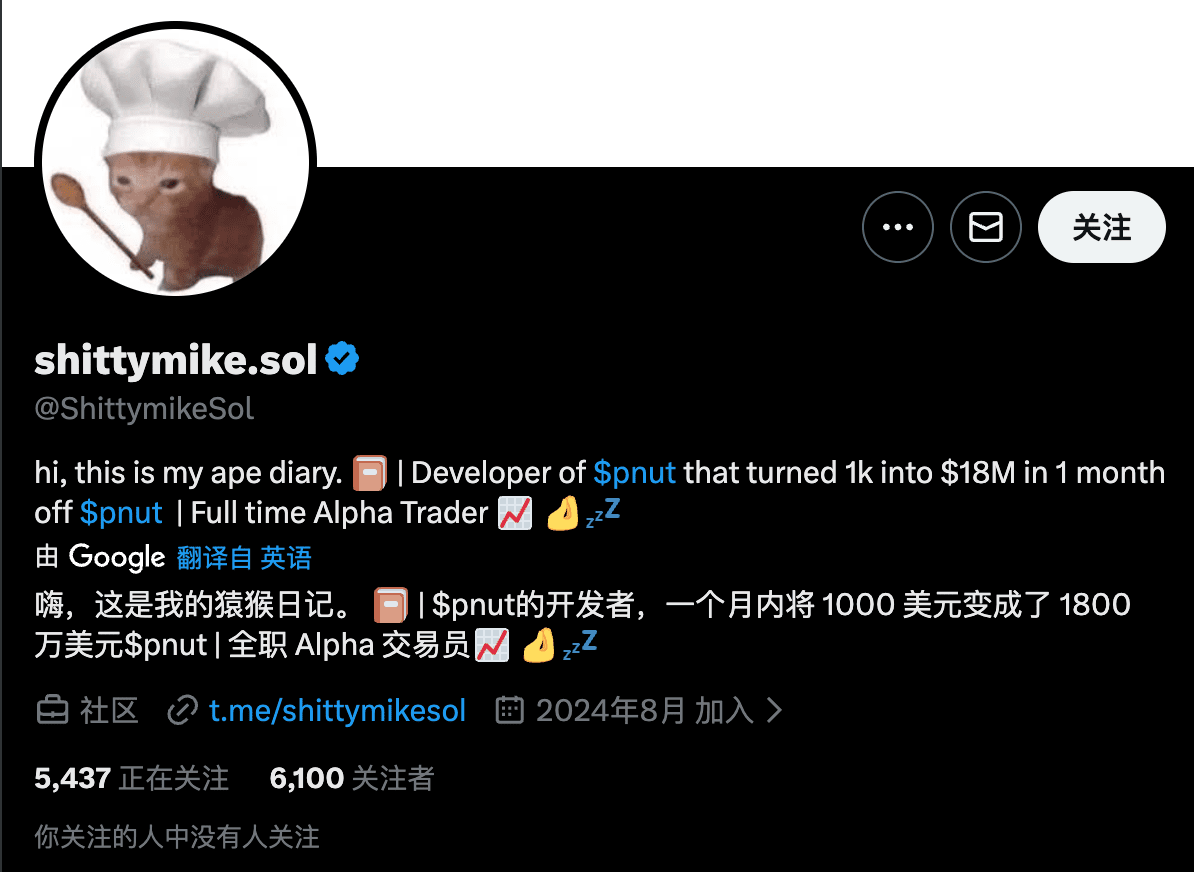Image resolution: width=1194 pixels, height=872 pixels.
Task: Open the three-dot more options menu
Action: [x=898, y=227]
